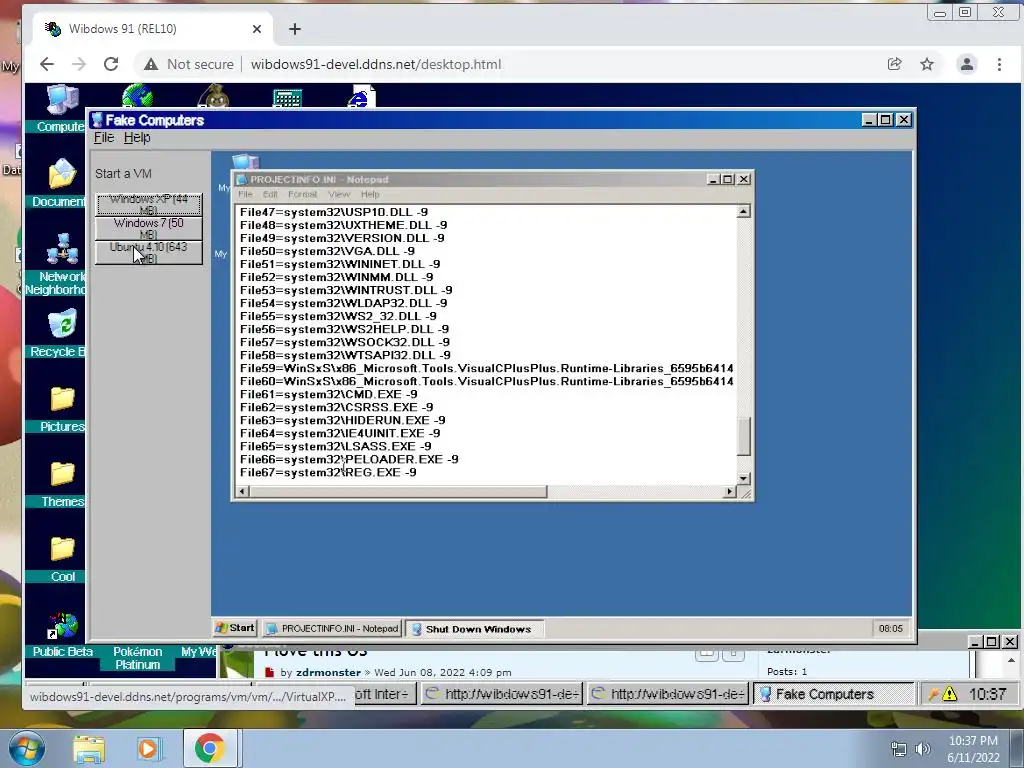Viewport: 1024px width, 768px height.
Task: Click the network tray icon
Action: (x=899, y=750)
